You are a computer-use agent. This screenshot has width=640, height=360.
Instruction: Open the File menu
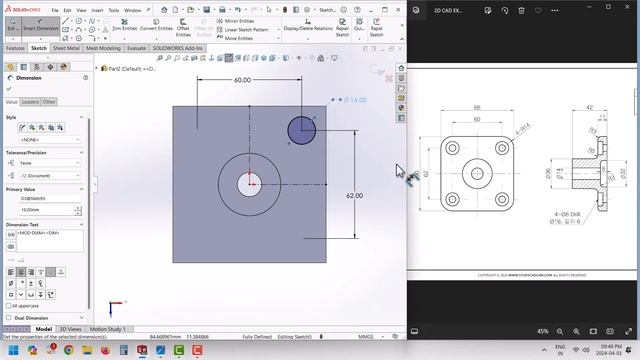click(55, 10)
